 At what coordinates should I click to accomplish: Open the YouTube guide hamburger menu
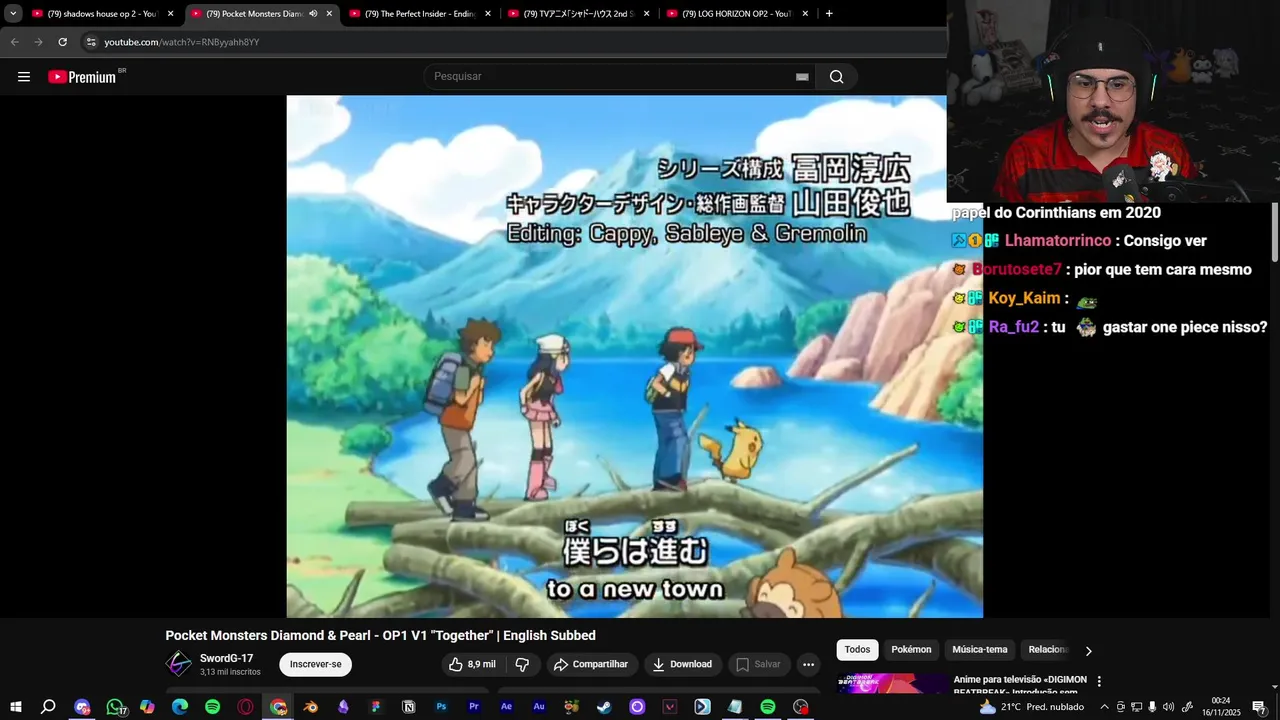(24, 77)
